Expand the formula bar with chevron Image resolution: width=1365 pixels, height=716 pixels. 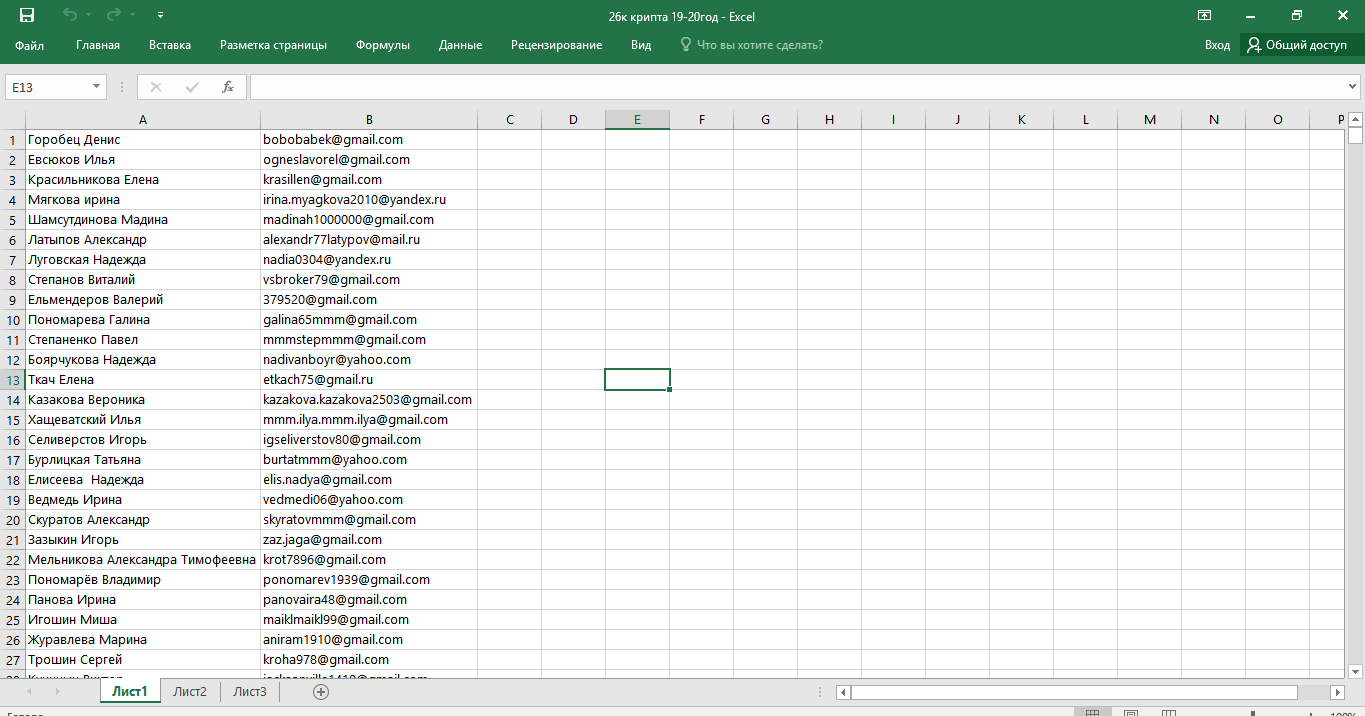click(1354, 87)
